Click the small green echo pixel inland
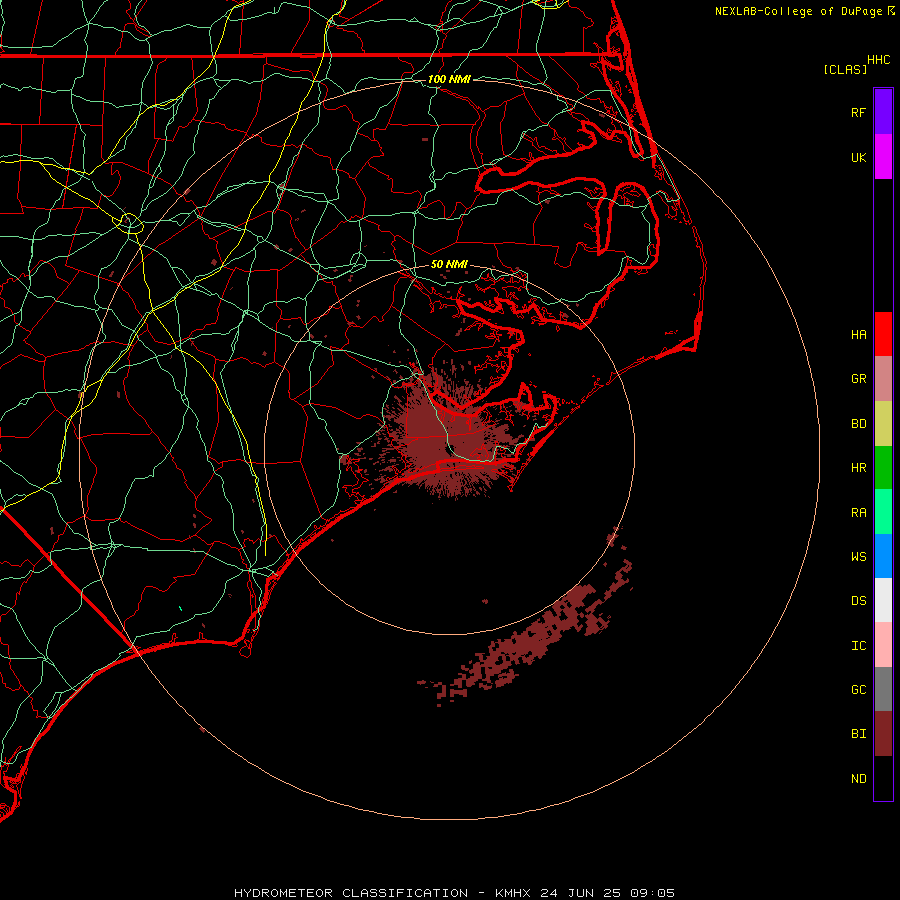Viewport: 900px width, 900px height. tap(180, 608)
